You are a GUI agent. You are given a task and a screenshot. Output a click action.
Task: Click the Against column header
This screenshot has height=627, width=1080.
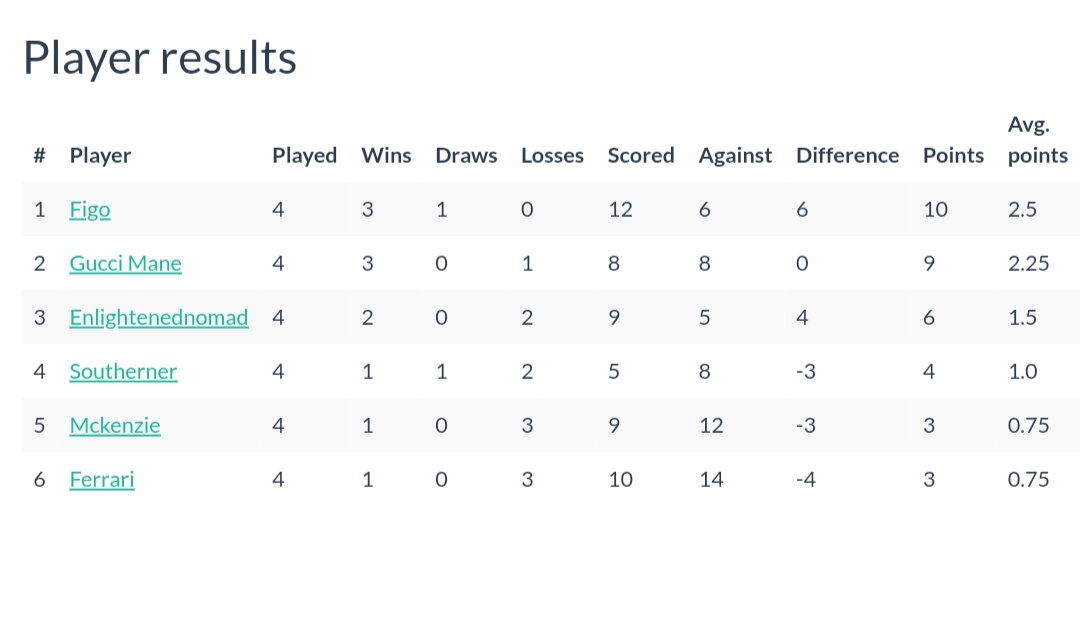point(735,156)
